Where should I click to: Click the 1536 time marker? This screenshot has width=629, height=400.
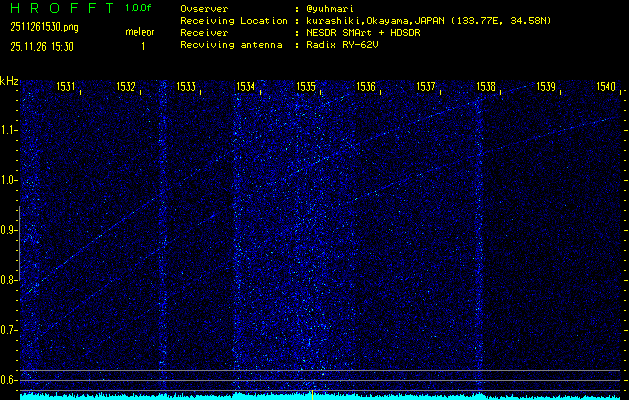366,87
